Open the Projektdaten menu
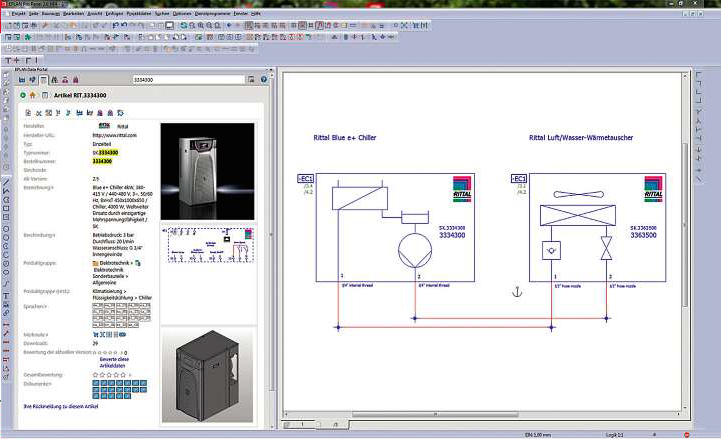The image size is (721, 439). 139,14
